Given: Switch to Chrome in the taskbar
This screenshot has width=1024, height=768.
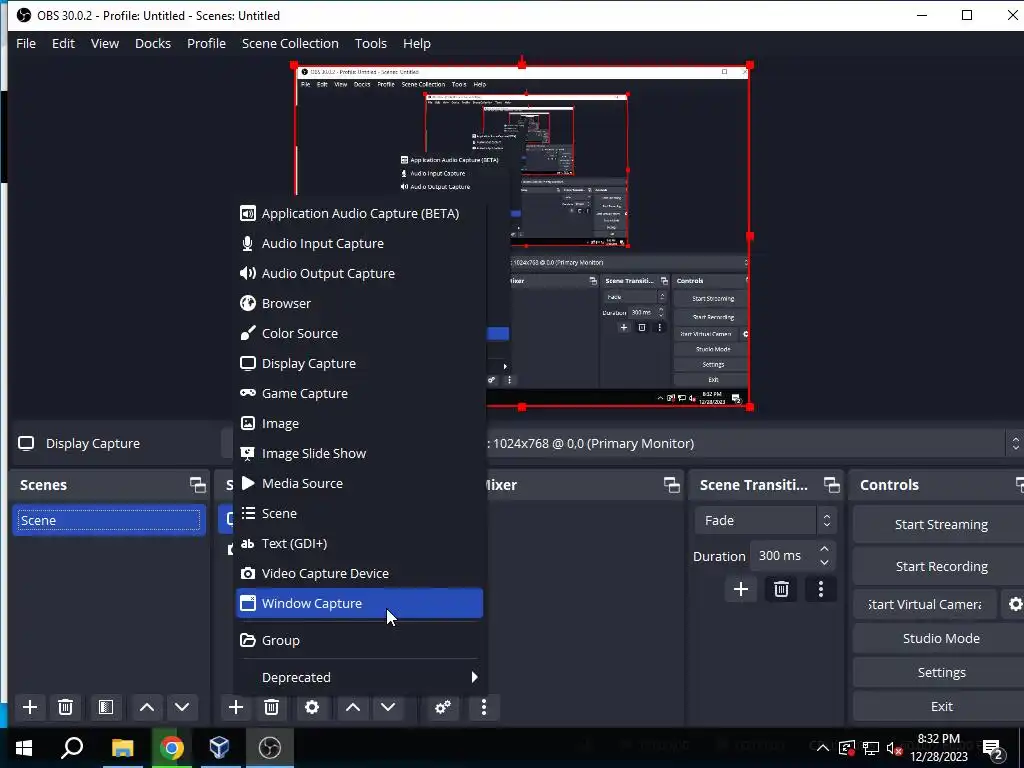Looking at the screenshot, I should click(171, 748).
